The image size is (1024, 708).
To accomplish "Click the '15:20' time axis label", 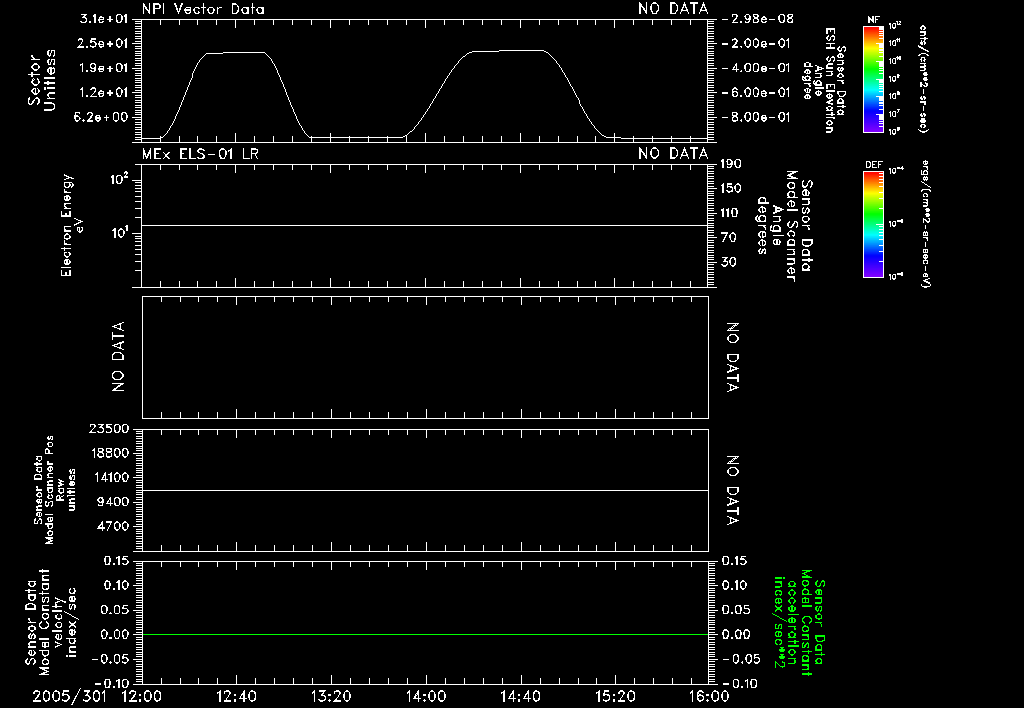I will click(615, 696).
